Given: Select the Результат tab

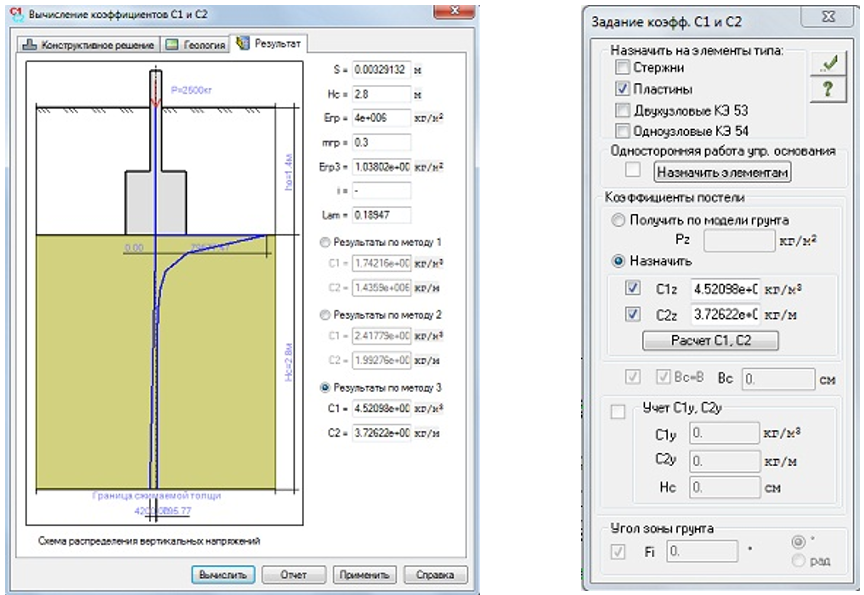Looking at the screenshot, I should pyautogui.click(x=269, y=43).
